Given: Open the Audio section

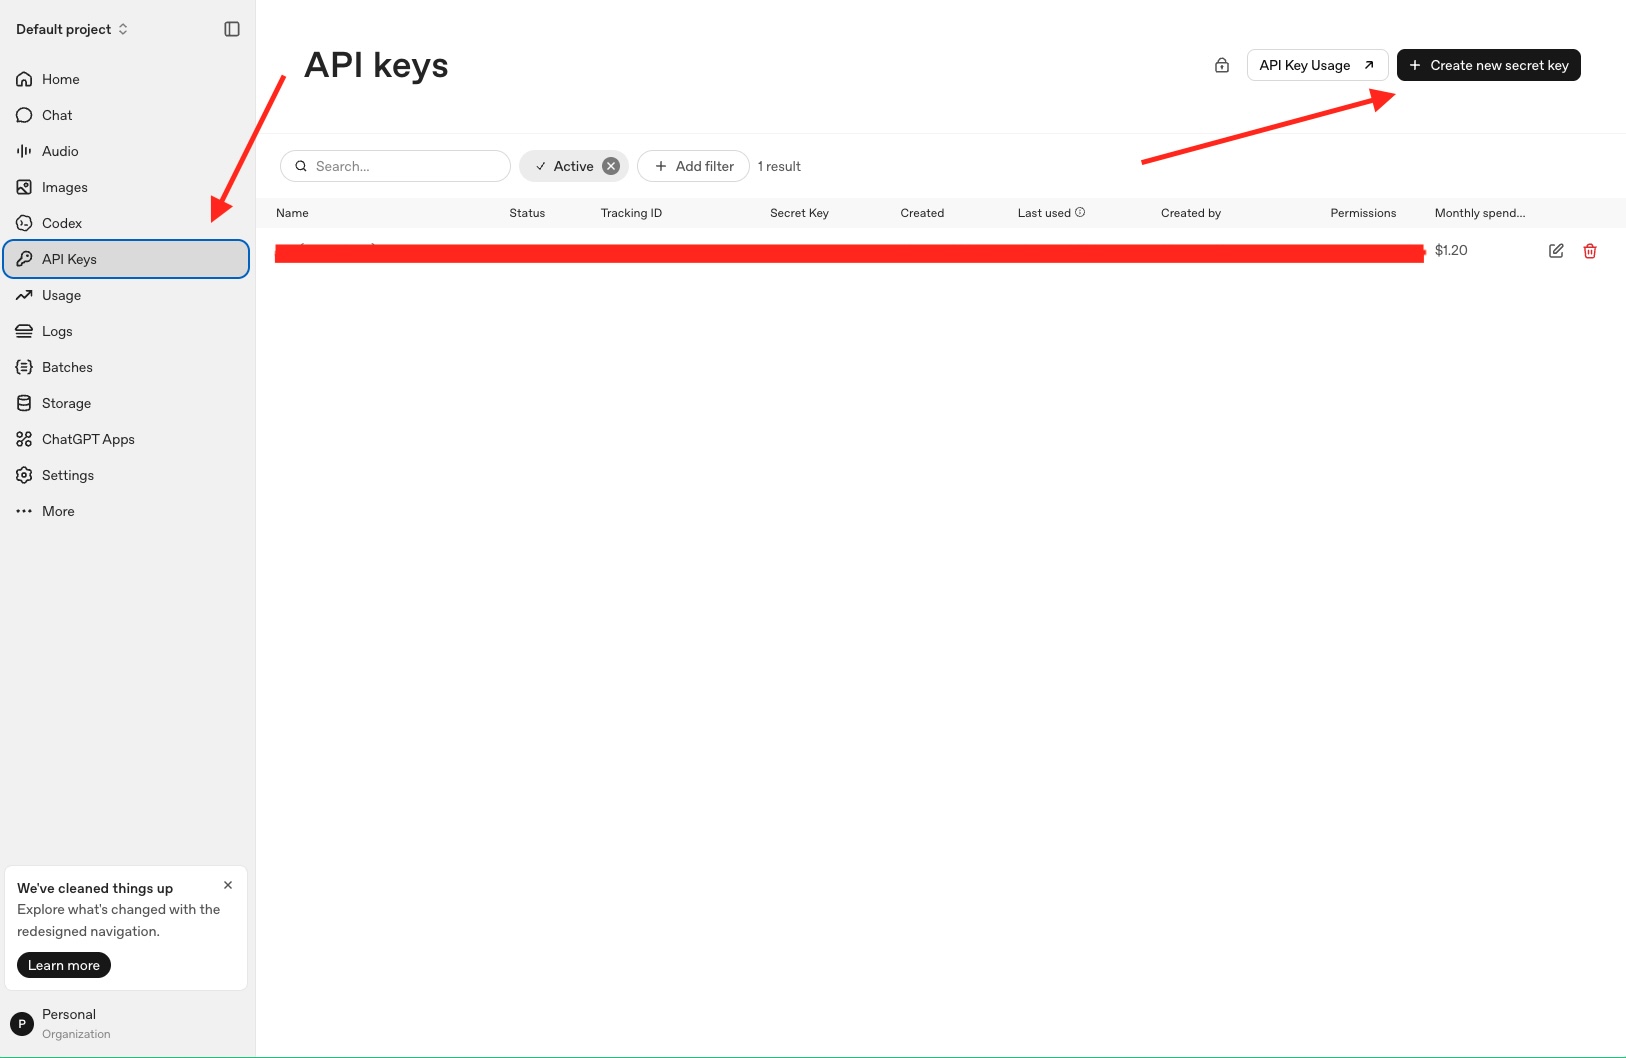Looking at the screenshot, I should (126, 151).
